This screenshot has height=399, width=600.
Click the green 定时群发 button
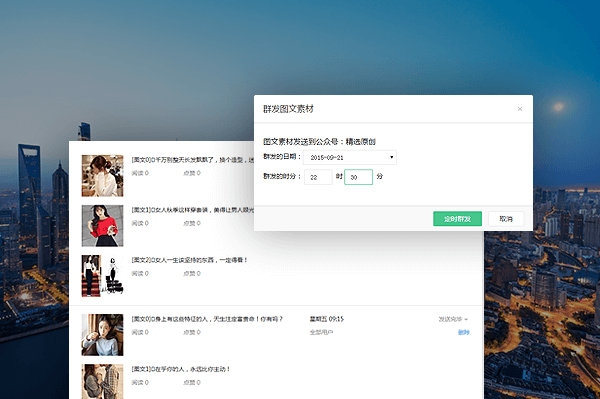coord(457,219)
